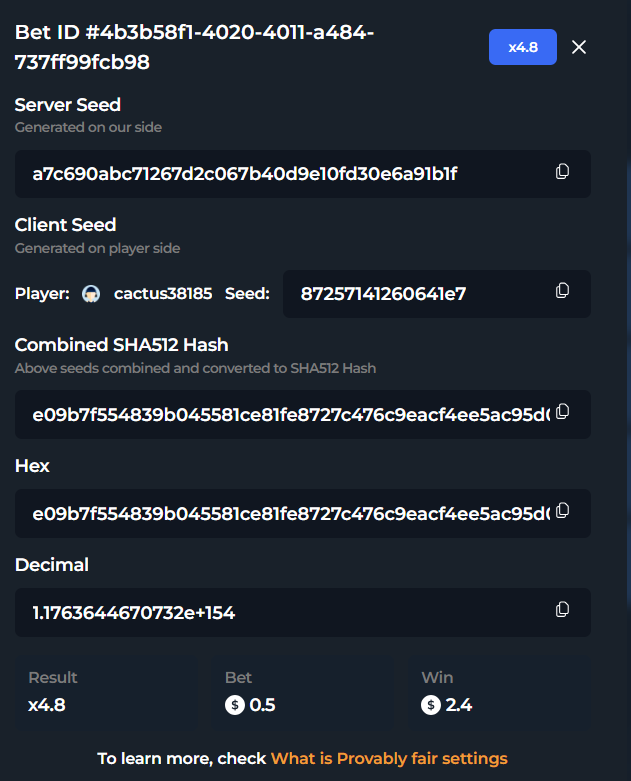The image size is (631, 781).
Task: Select the server seed text field
Action: pyautogui.click(x=303, y=174)
